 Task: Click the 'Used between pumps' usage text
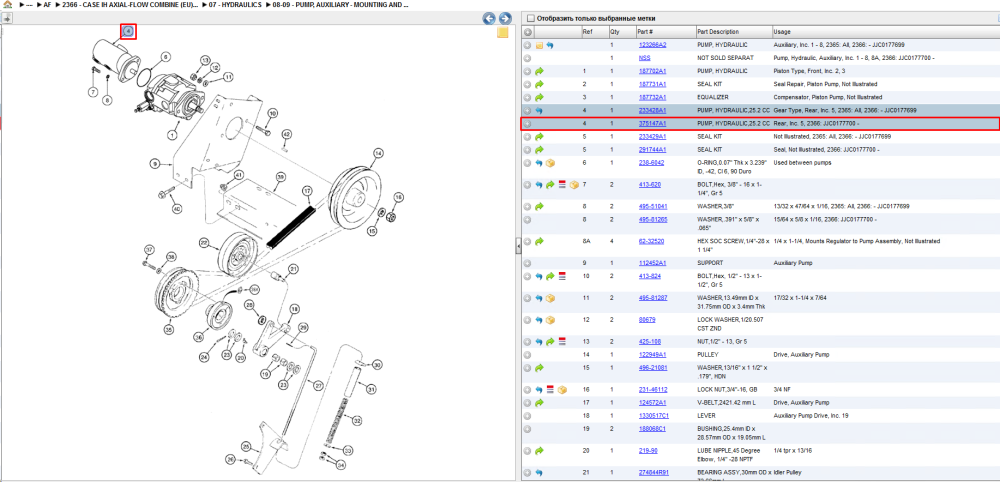[800, 163]
